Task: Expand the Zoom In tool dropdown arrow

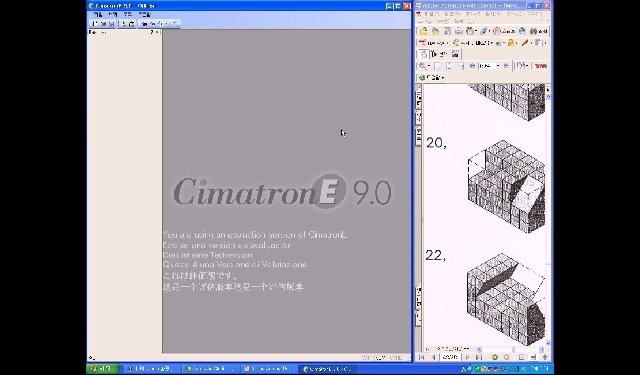Action: [x=429, y=66]
